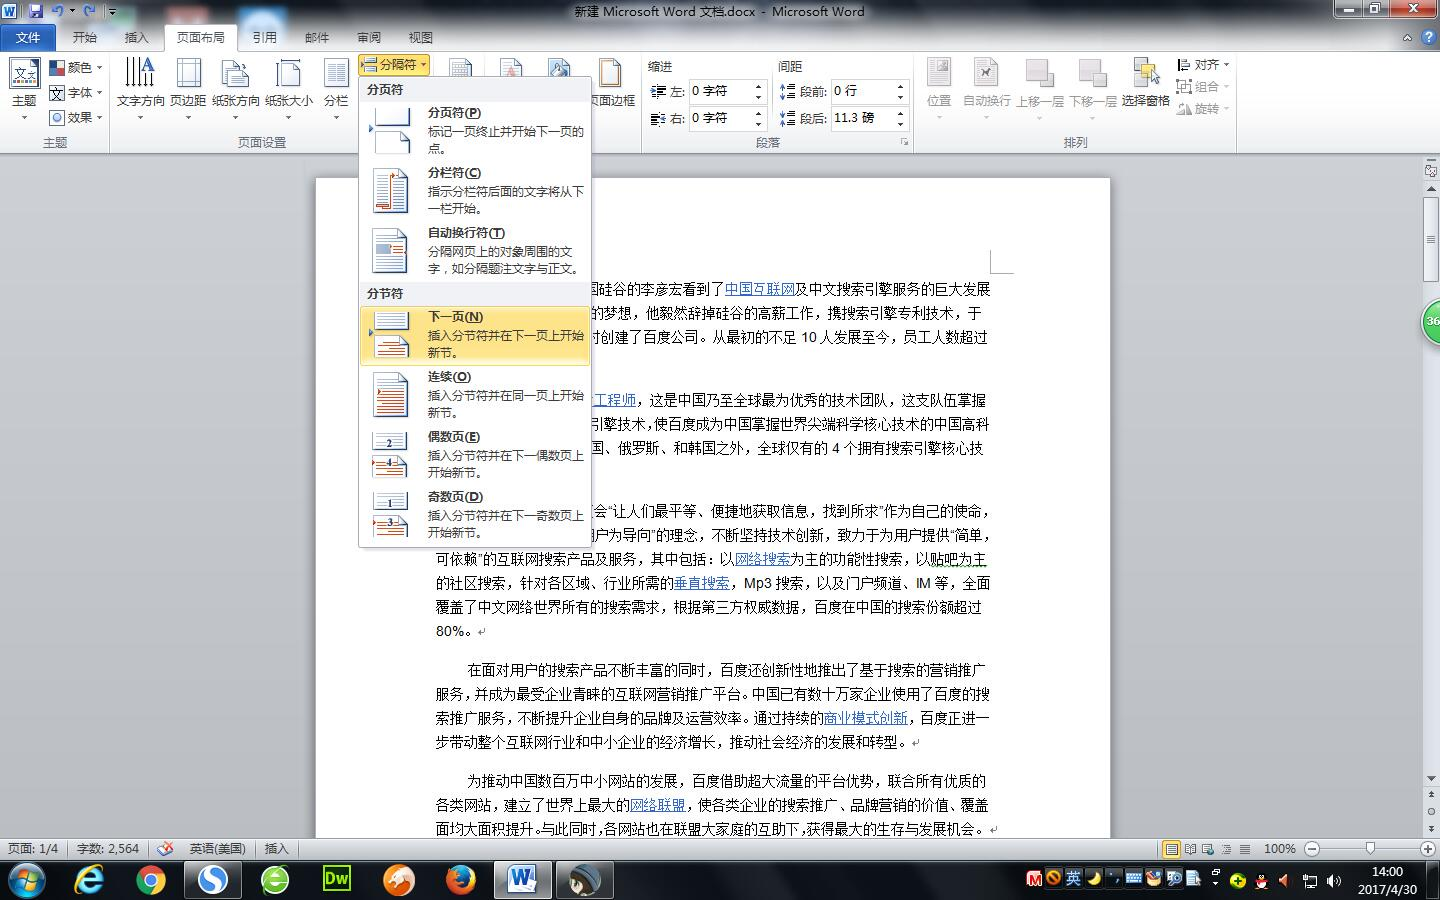Switch to the 邮件 Mailings tab
The width and height of the screenshot is (1440, 900).
[x=317, y=37]
